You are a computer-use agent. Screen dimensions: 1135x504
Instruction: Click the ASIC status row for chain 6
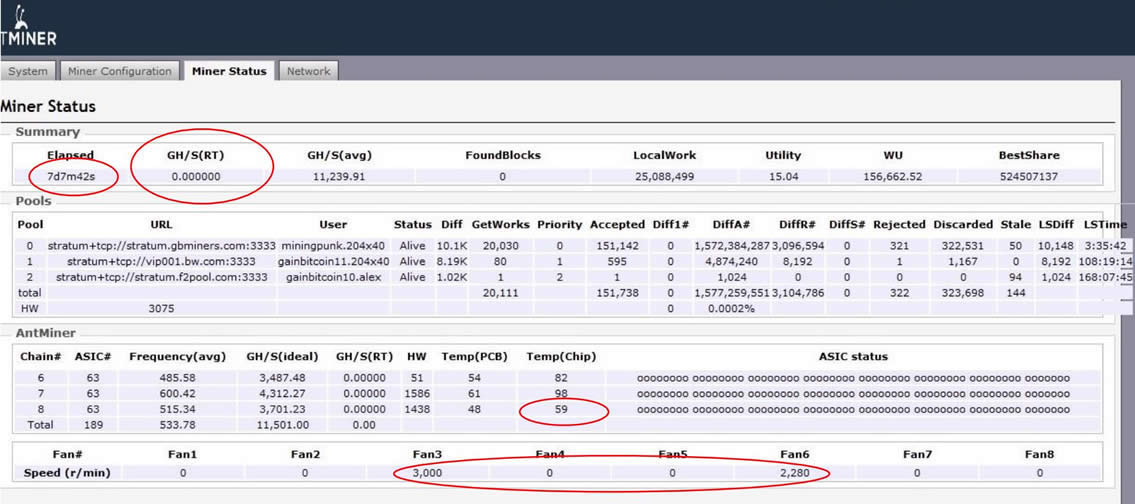tap(853, 378)
